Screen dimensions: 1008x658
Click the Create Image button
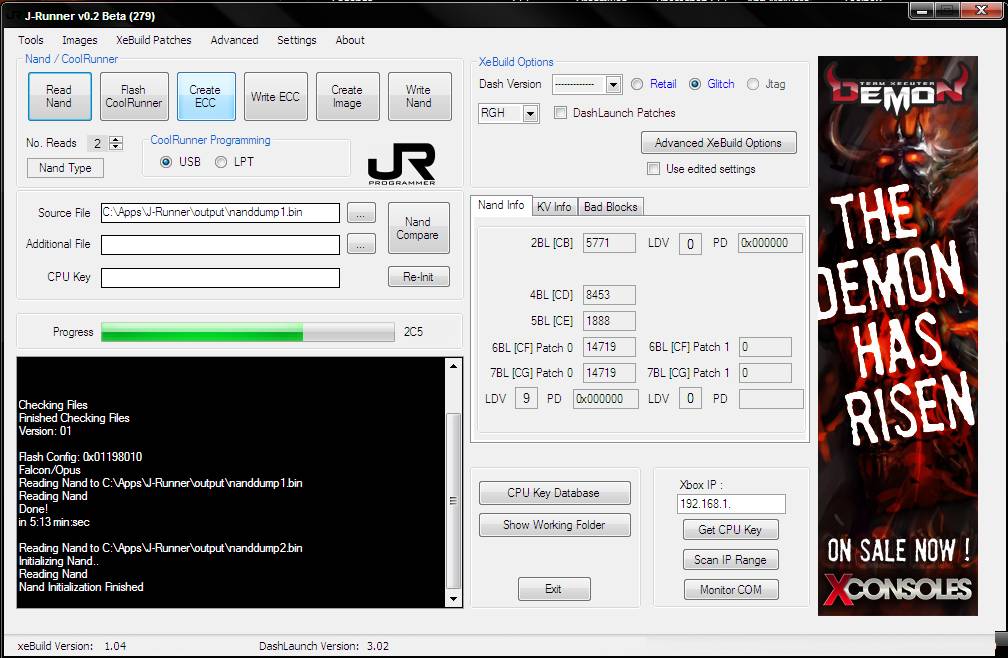click(x=347, y=96)
